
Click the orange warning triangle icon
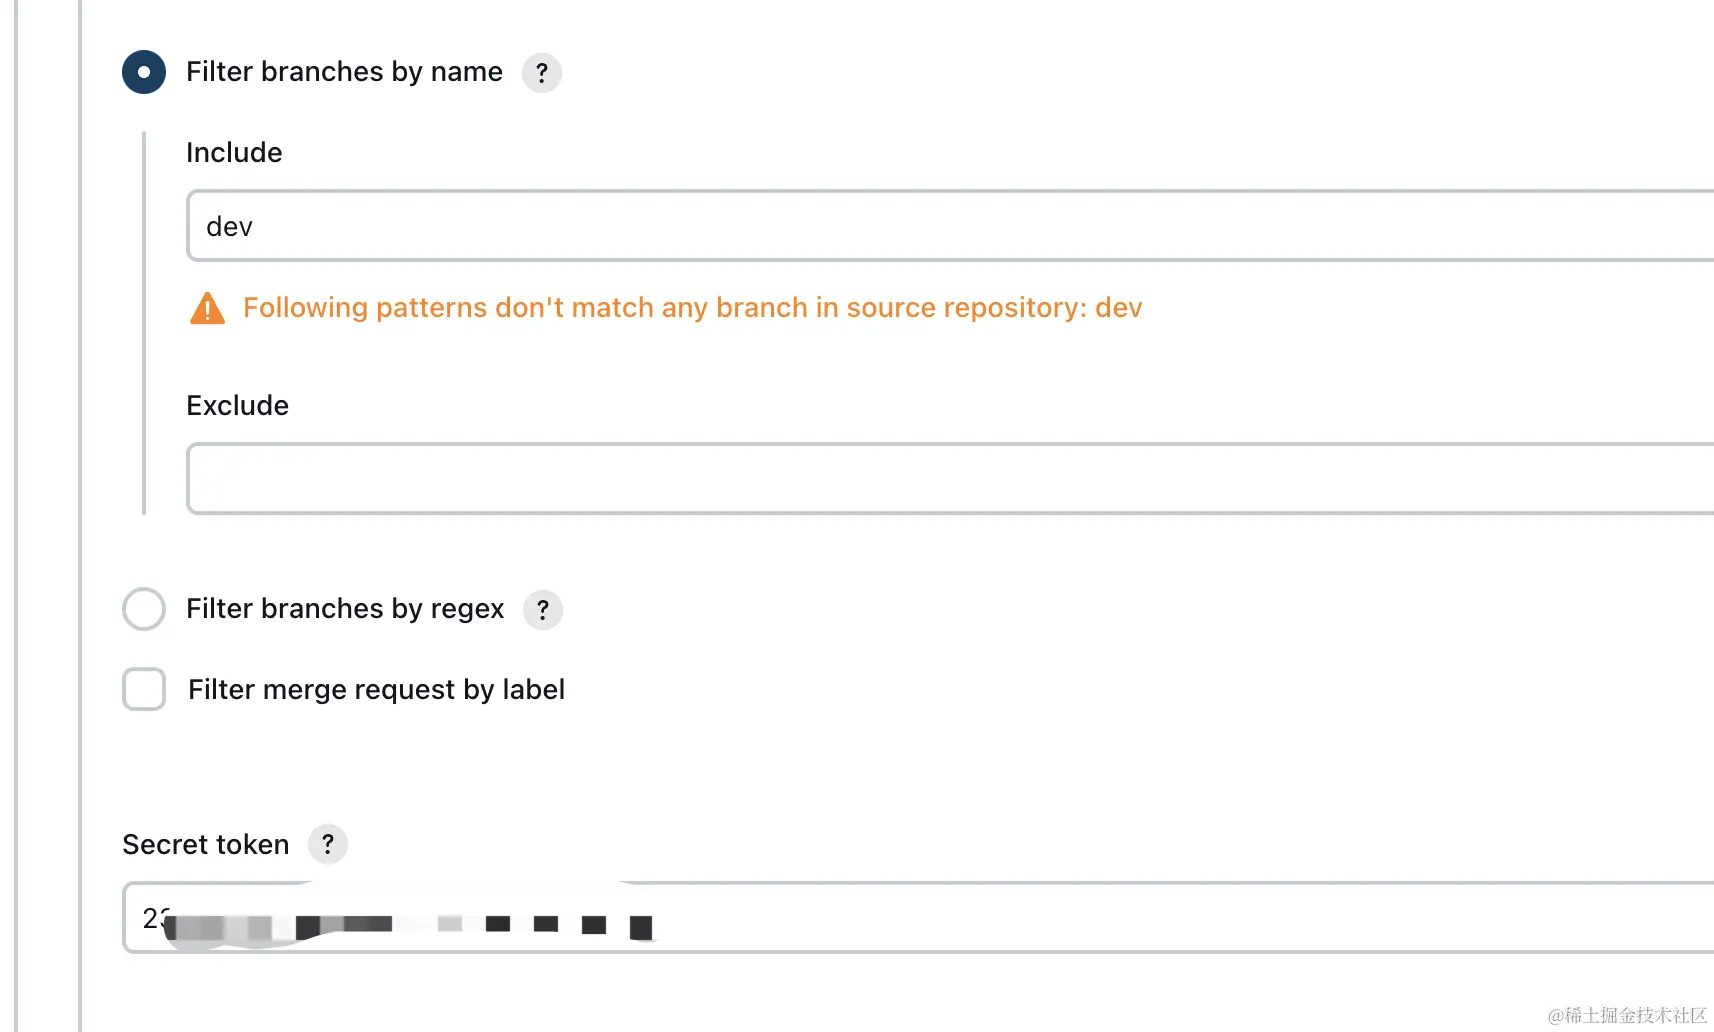point(207,309)
